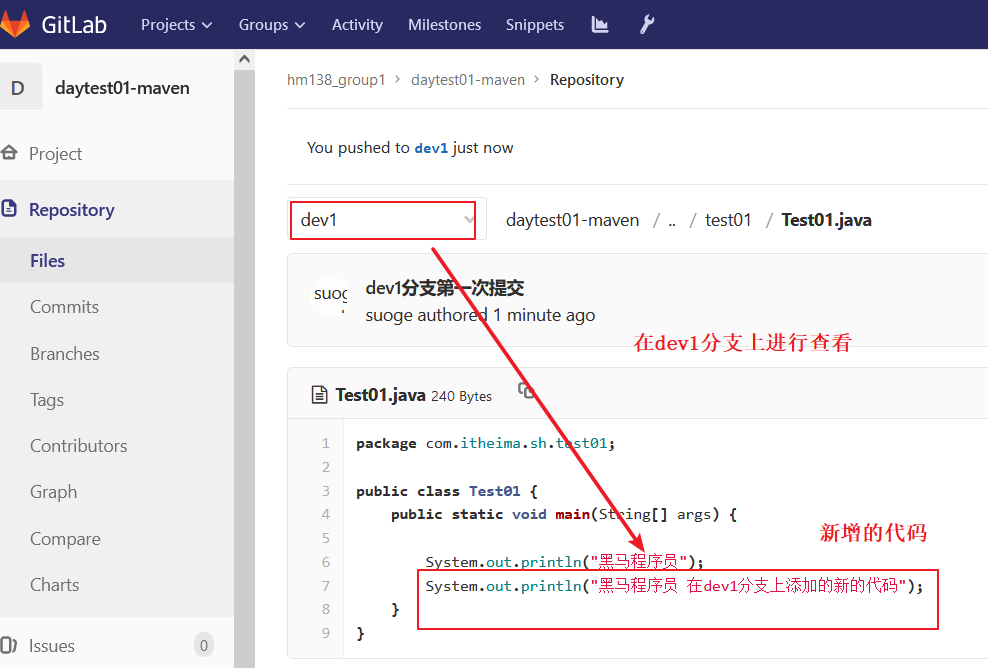Open Milestones from the top navigation

point(444,25)
